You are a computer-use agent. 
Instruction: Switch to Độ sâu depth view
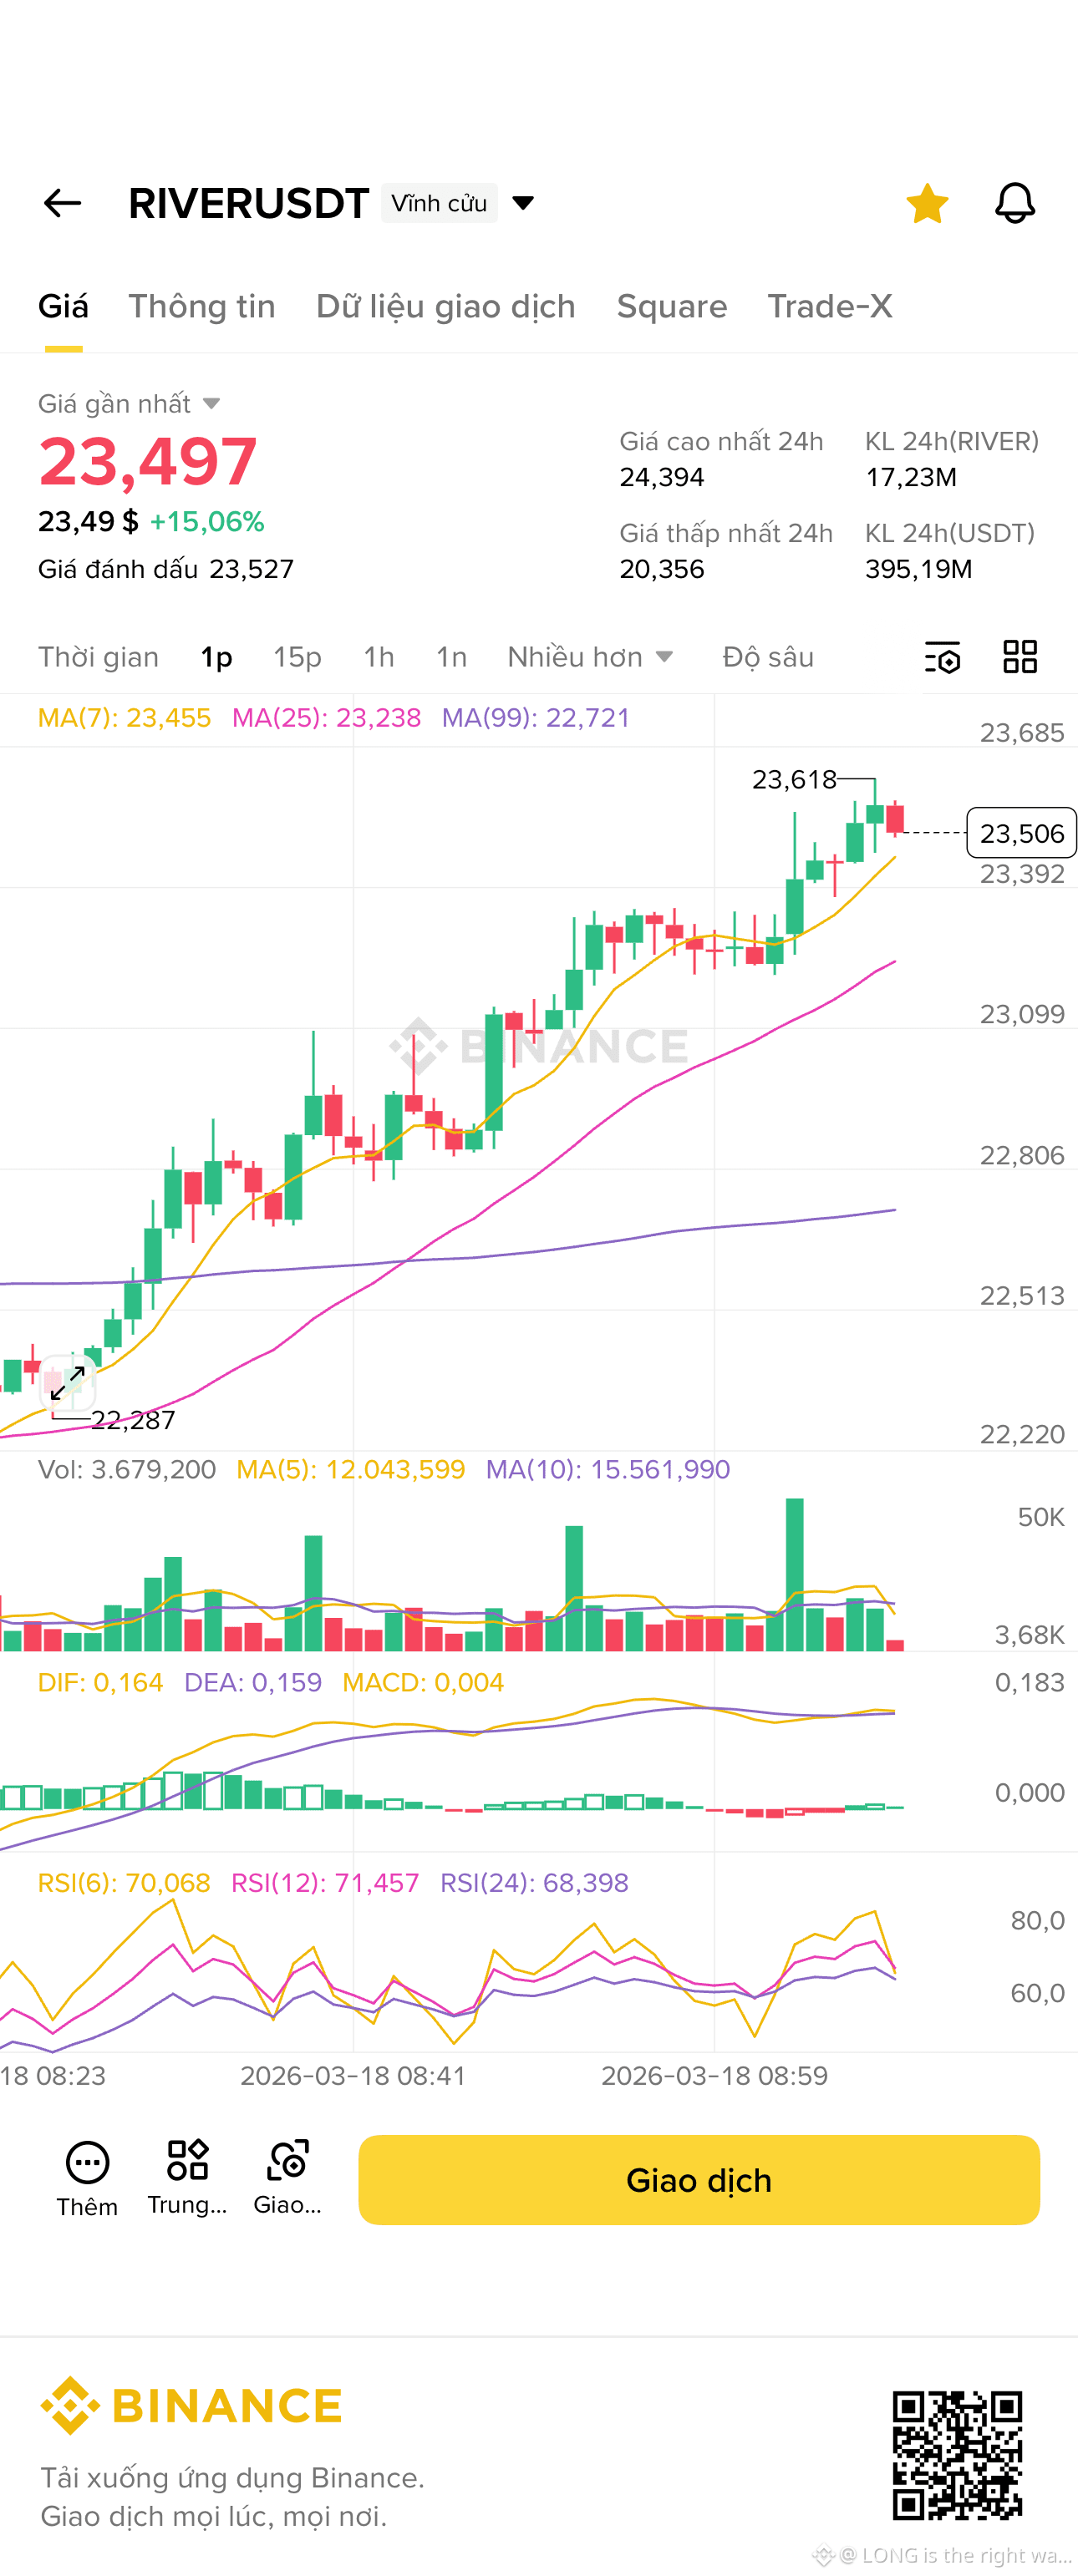[768, 657]
